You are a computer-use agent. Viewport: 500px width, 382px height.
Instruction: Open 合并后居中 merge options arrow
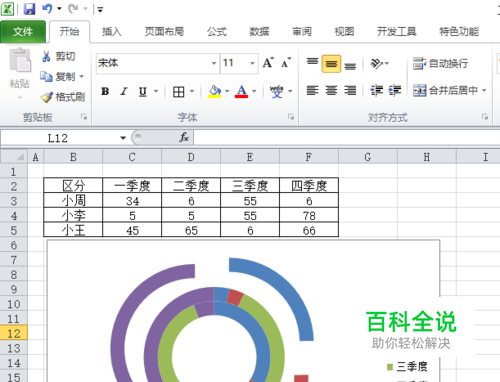484,90
